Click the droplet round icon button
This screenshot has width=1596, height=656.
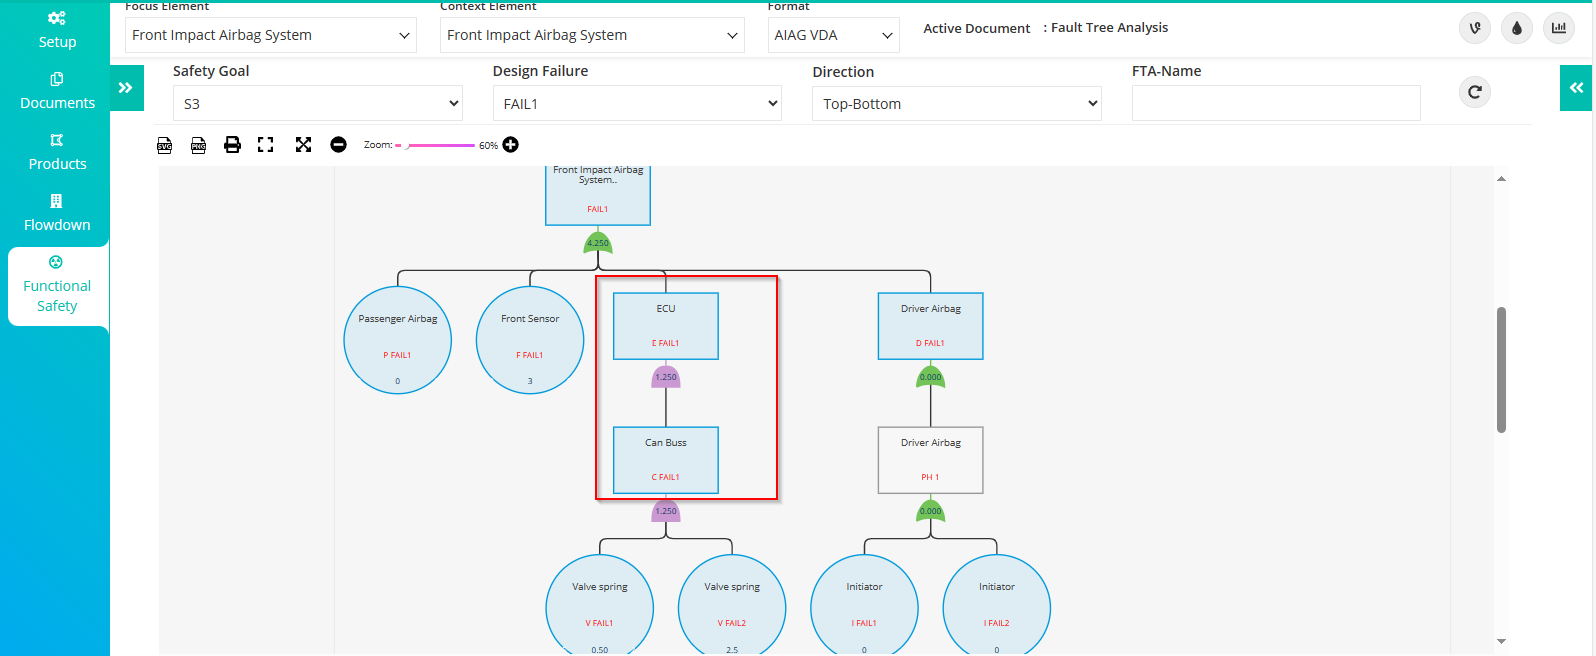pos(1517,28)
